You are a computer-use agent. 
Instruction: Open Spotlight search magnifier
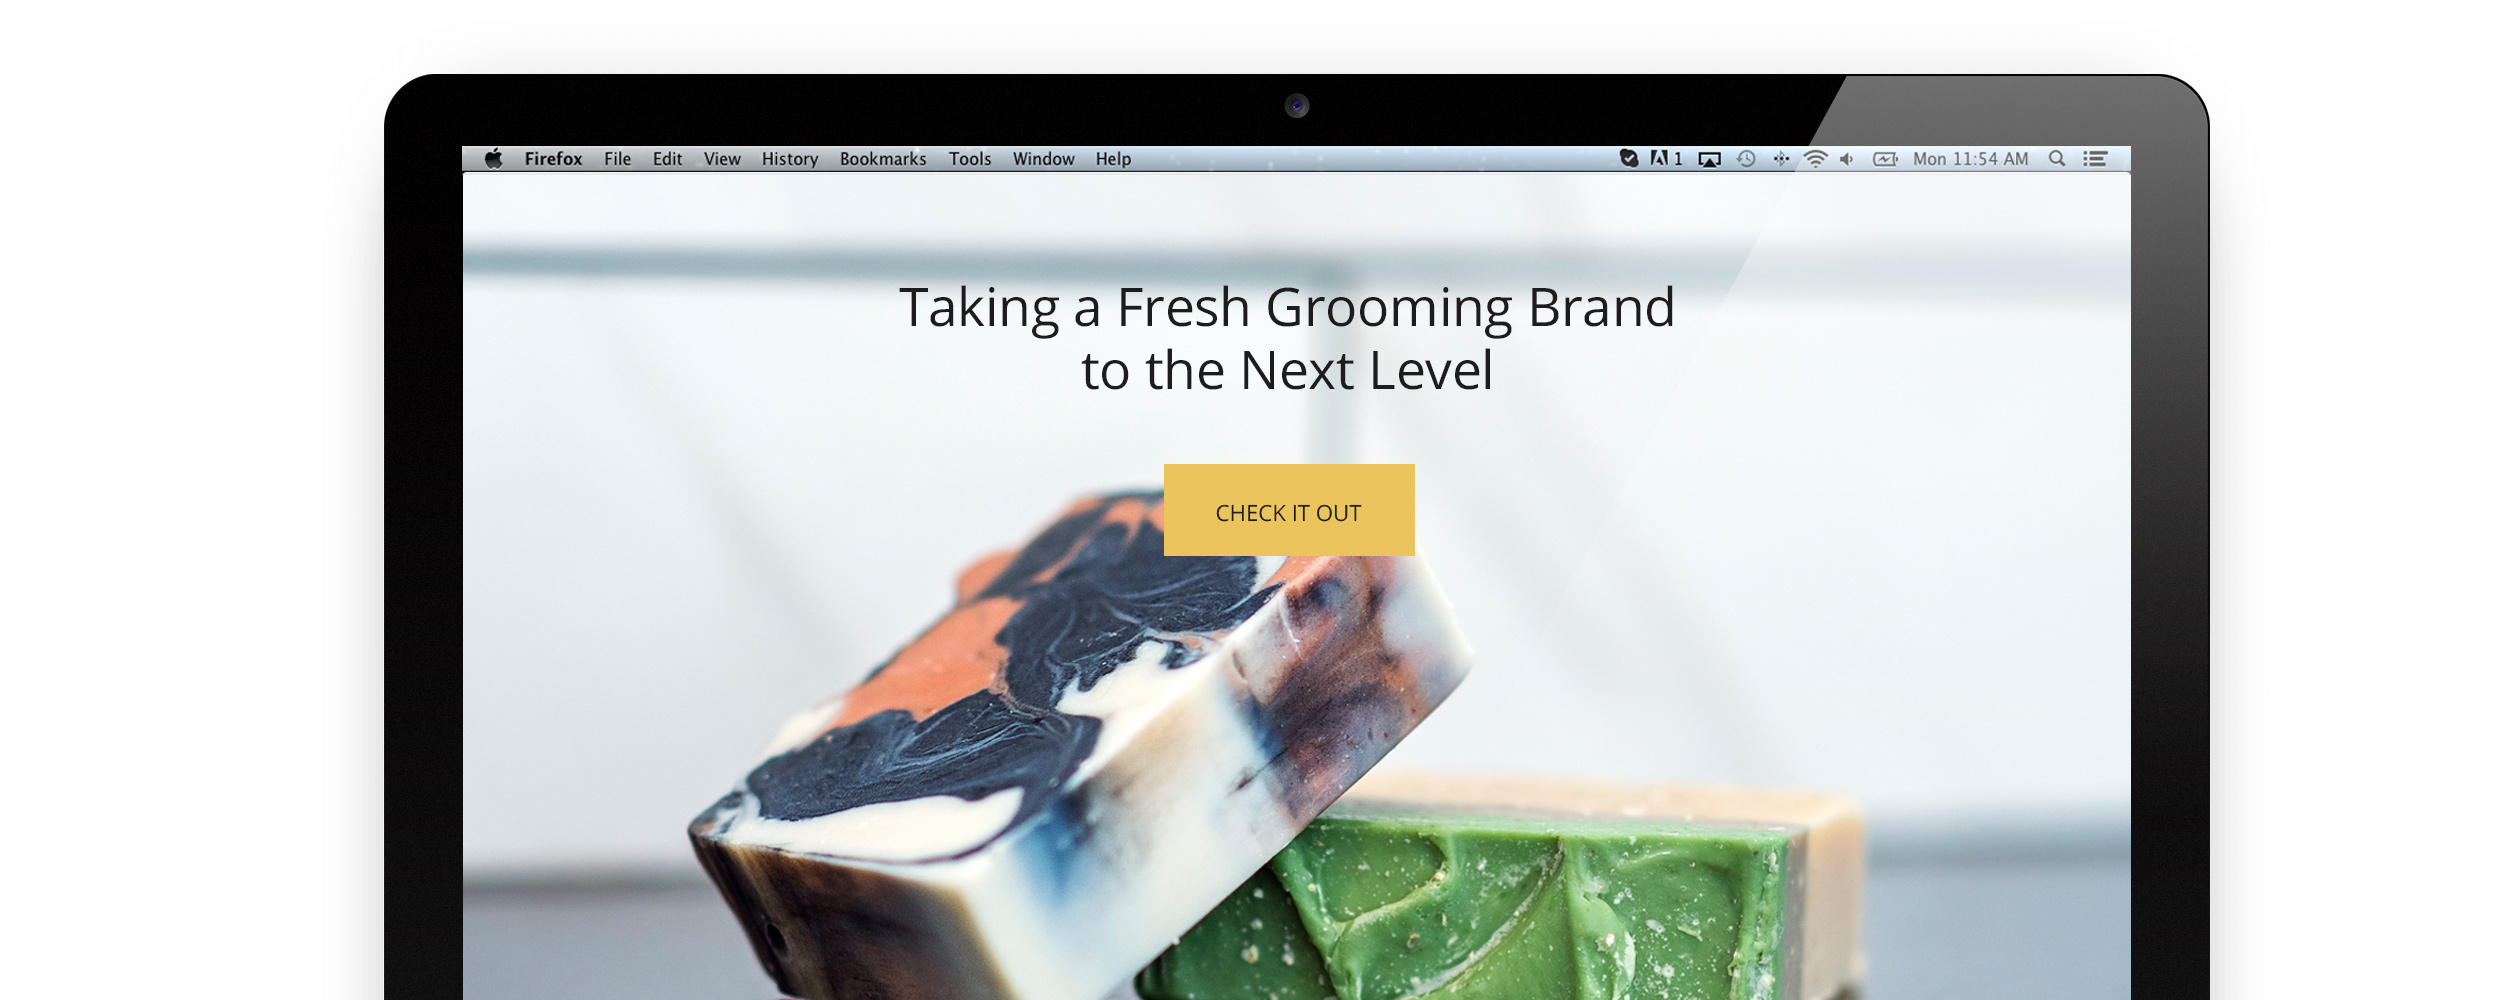point(2056,158)
